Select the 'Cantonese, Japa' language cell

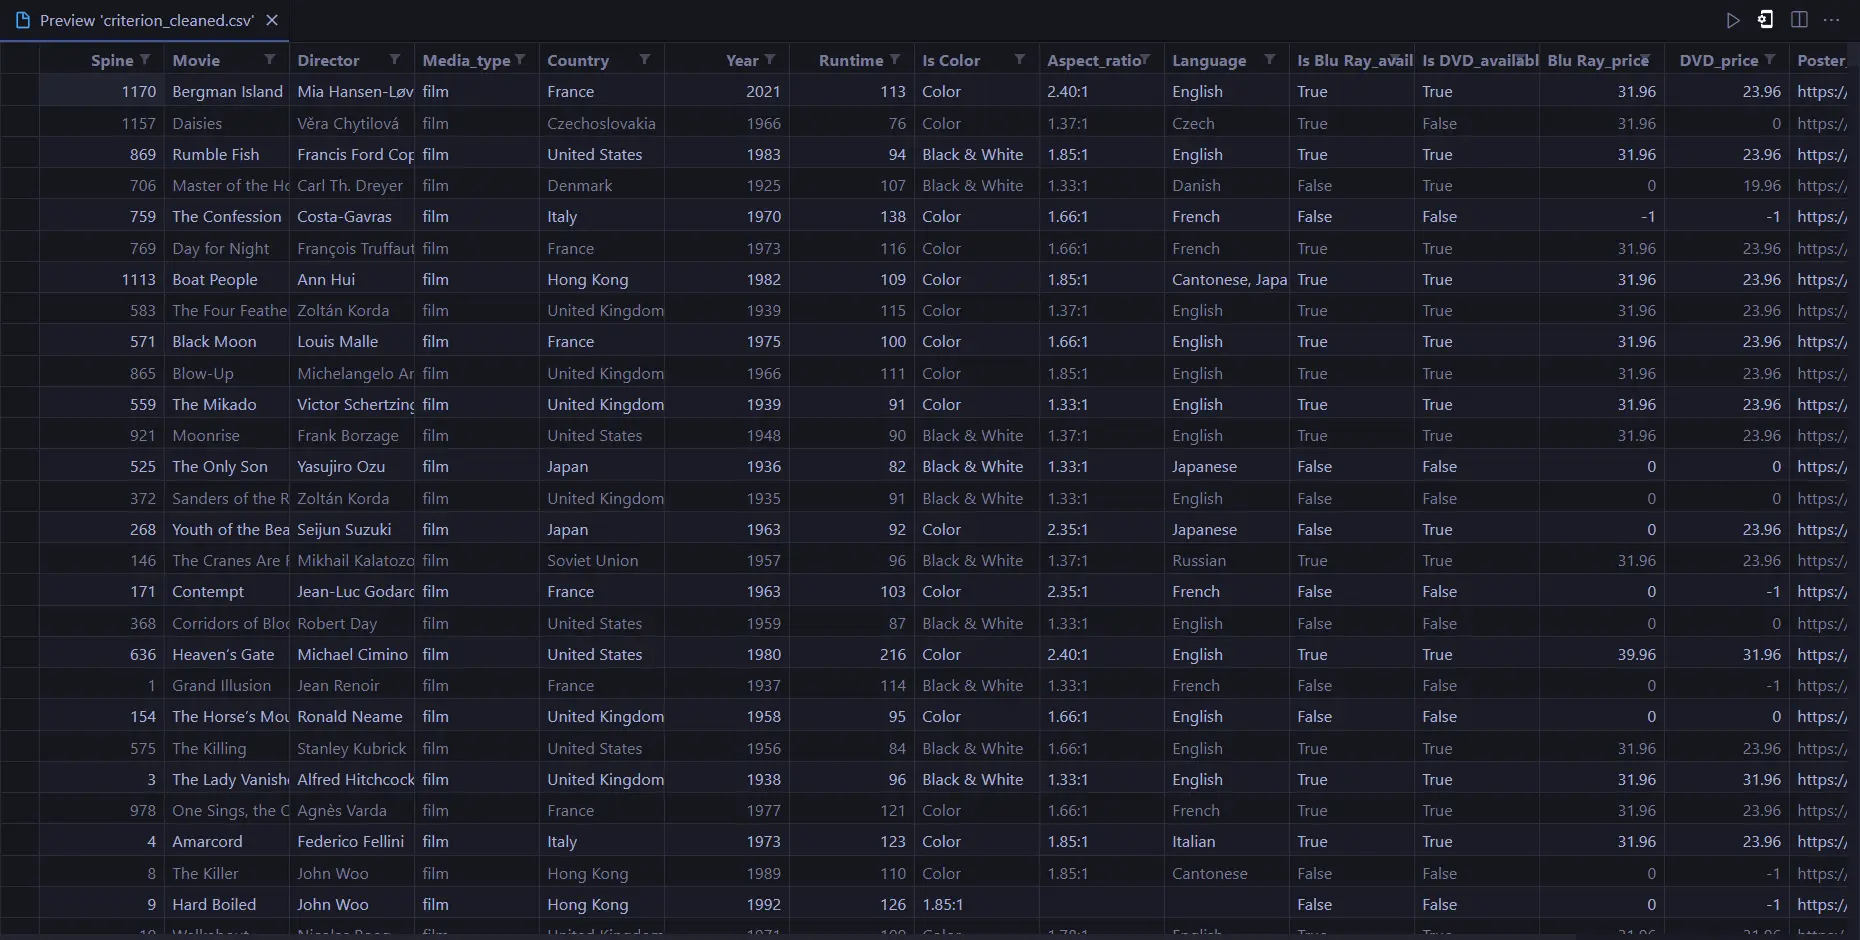coord(1227,279)
